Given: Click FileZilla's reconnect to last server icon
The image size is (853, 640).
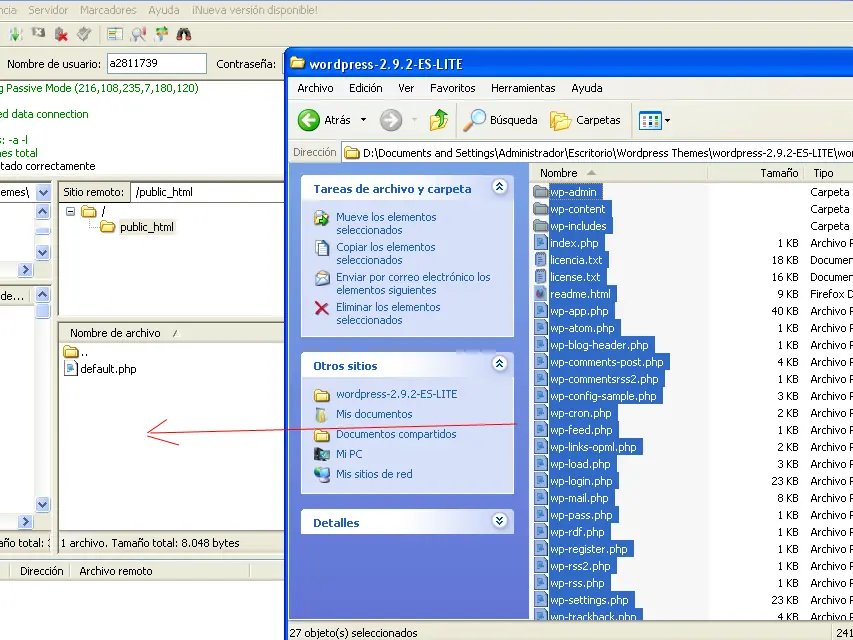Looking at the screenshot, I should click(83, 34).
